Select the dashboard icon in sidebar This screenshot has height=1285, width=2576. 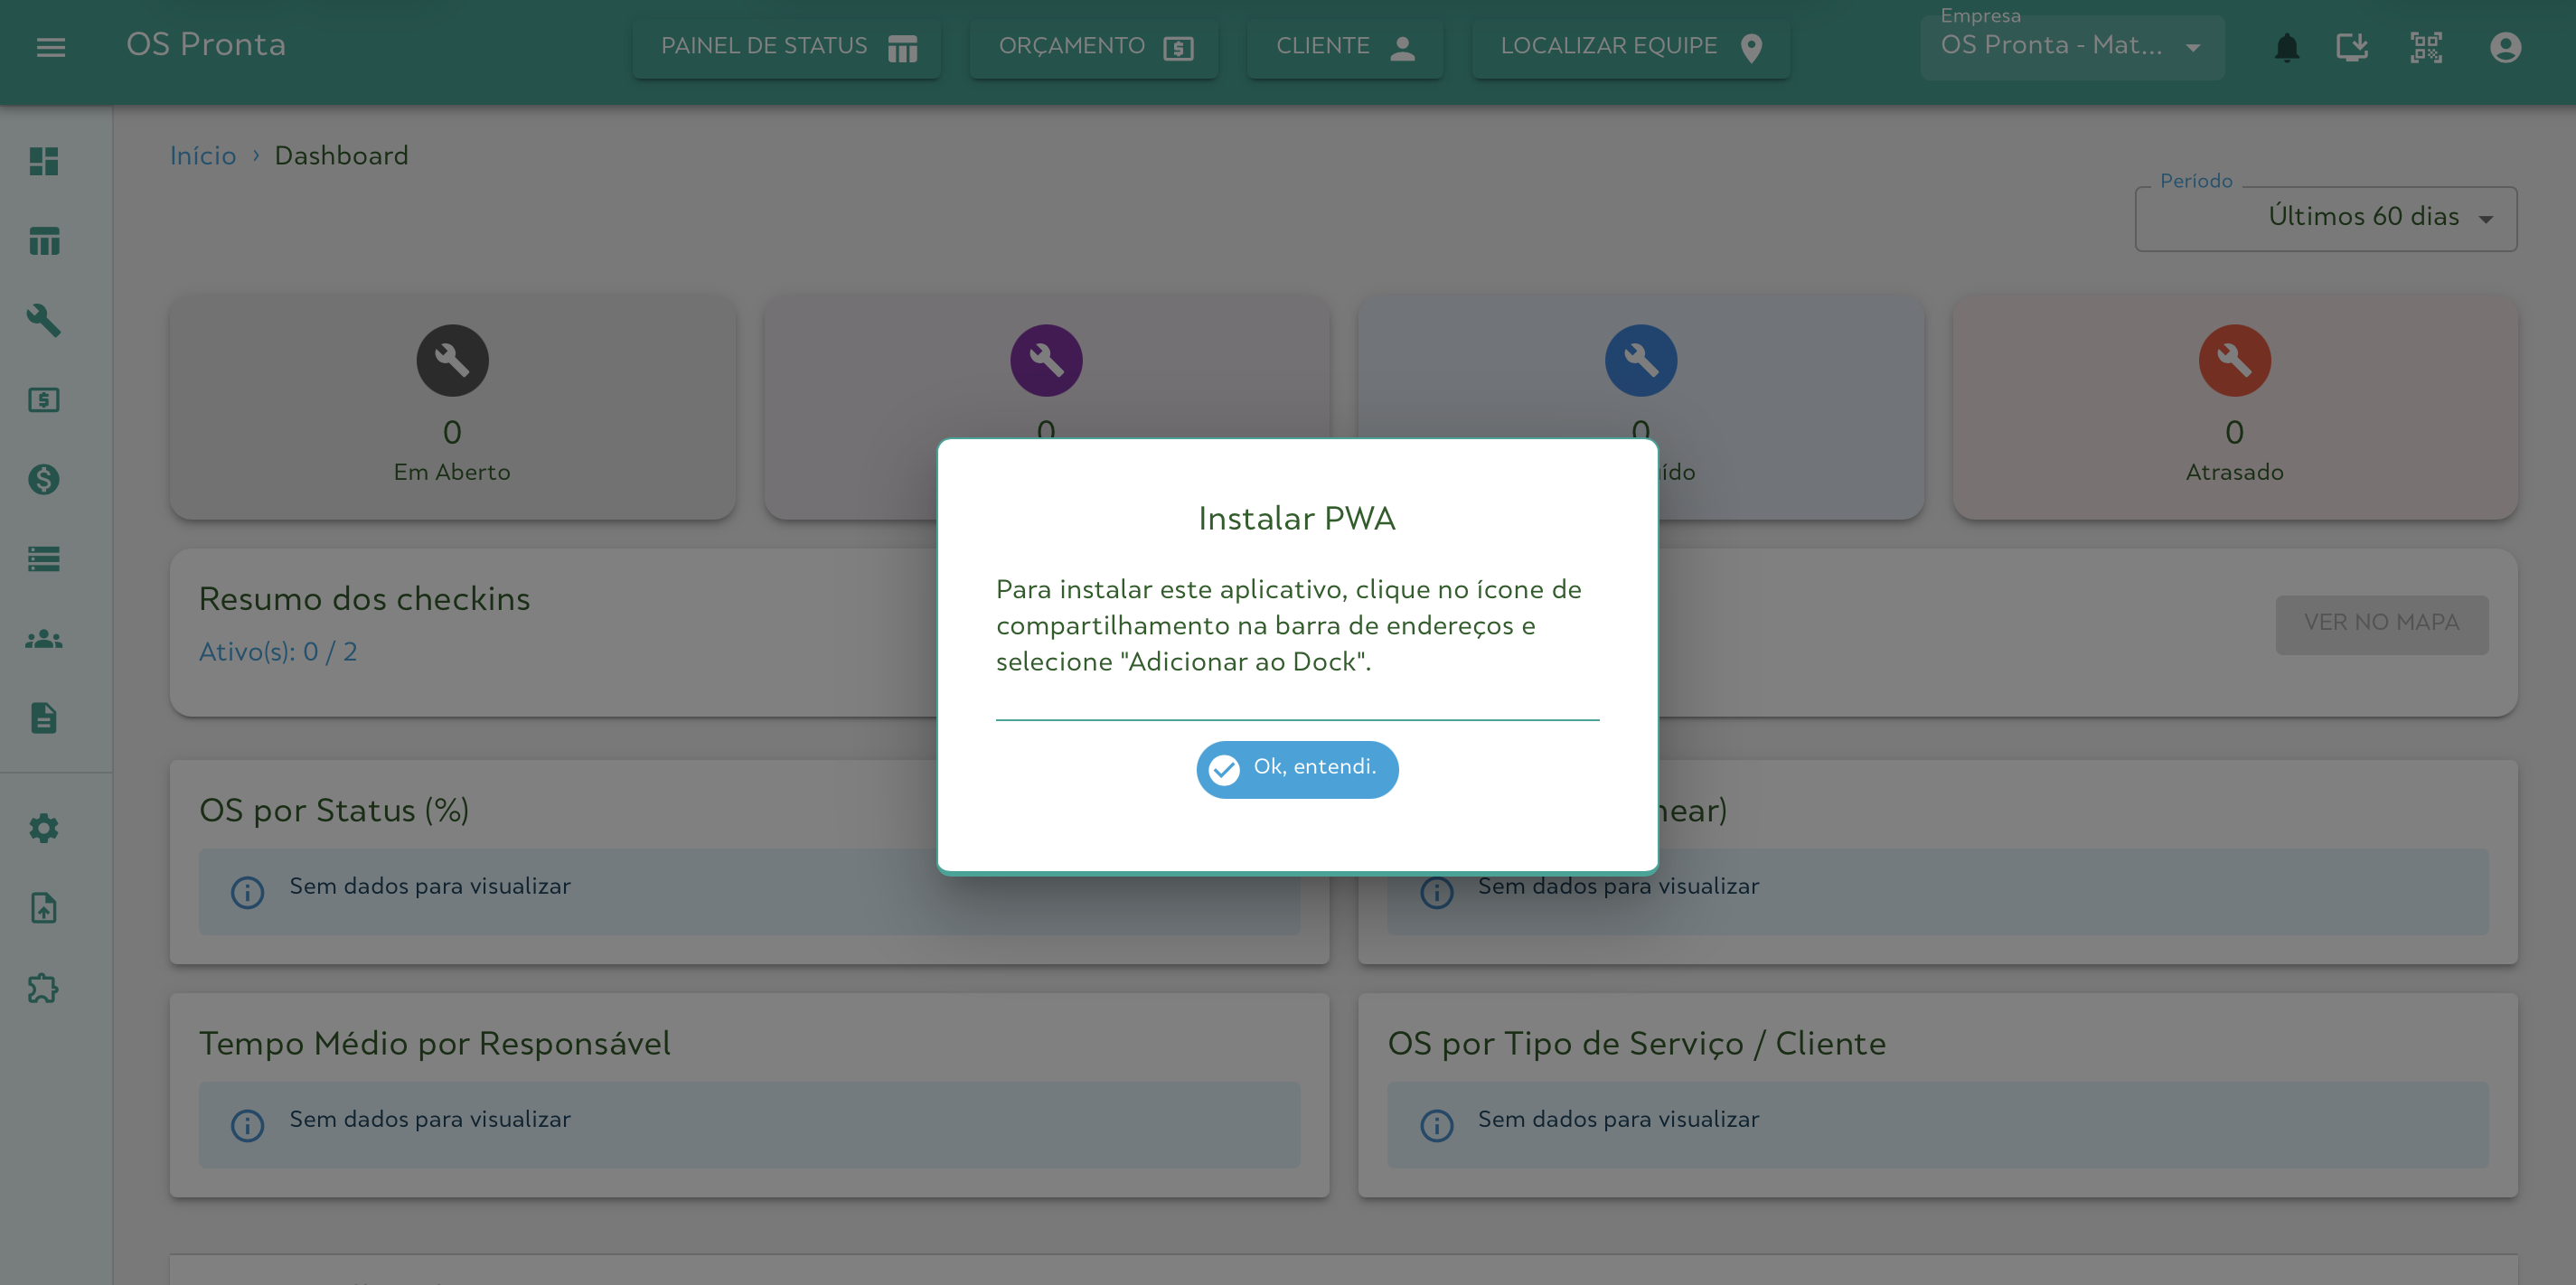(x=44, y=161)
